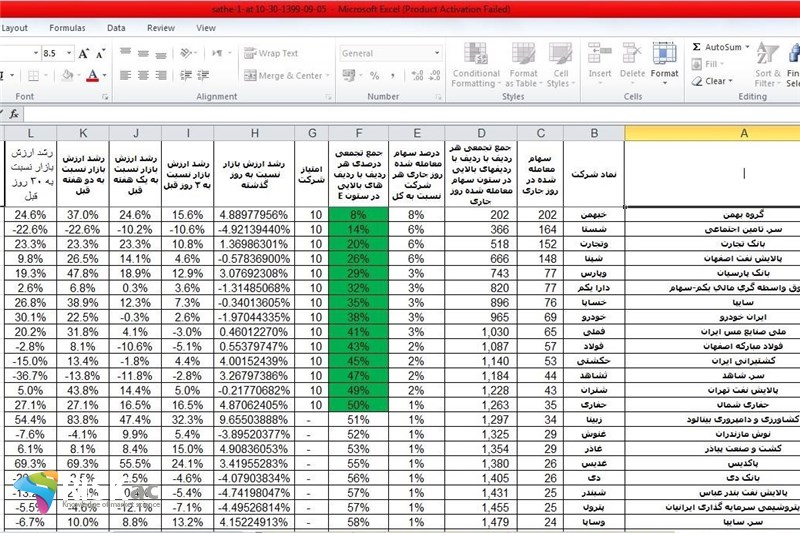
Task: Decrease decimal places
Action: (x=435, y=75)
